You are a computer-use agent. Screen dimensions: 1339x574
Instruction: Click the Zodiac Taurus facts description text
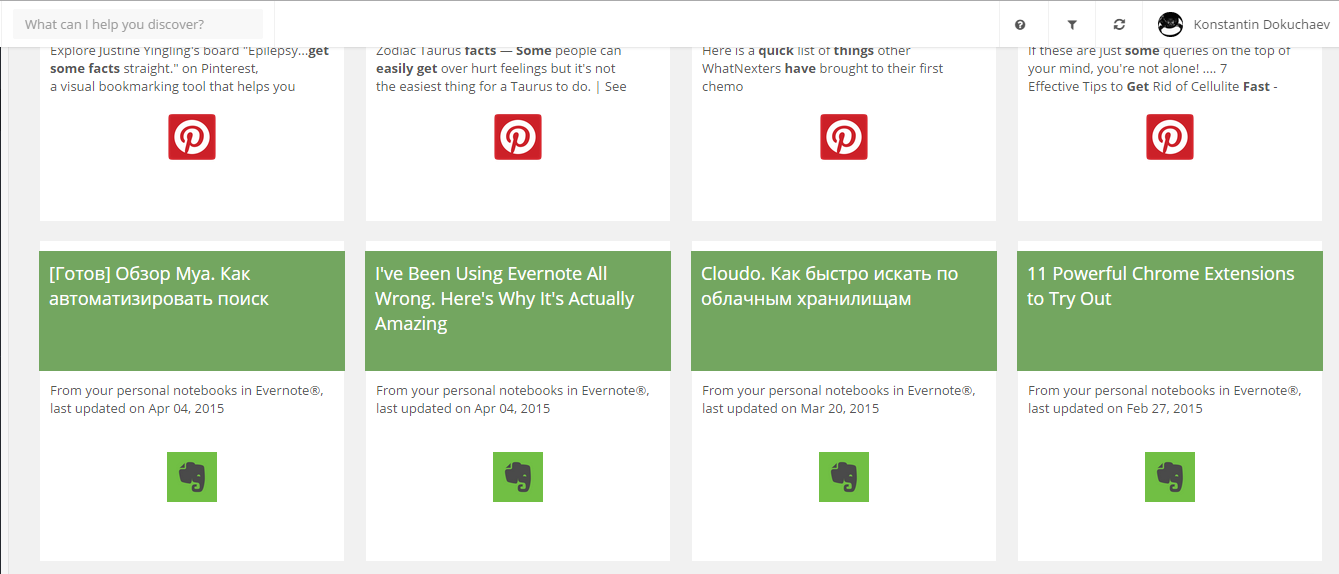tap(501, 68)
